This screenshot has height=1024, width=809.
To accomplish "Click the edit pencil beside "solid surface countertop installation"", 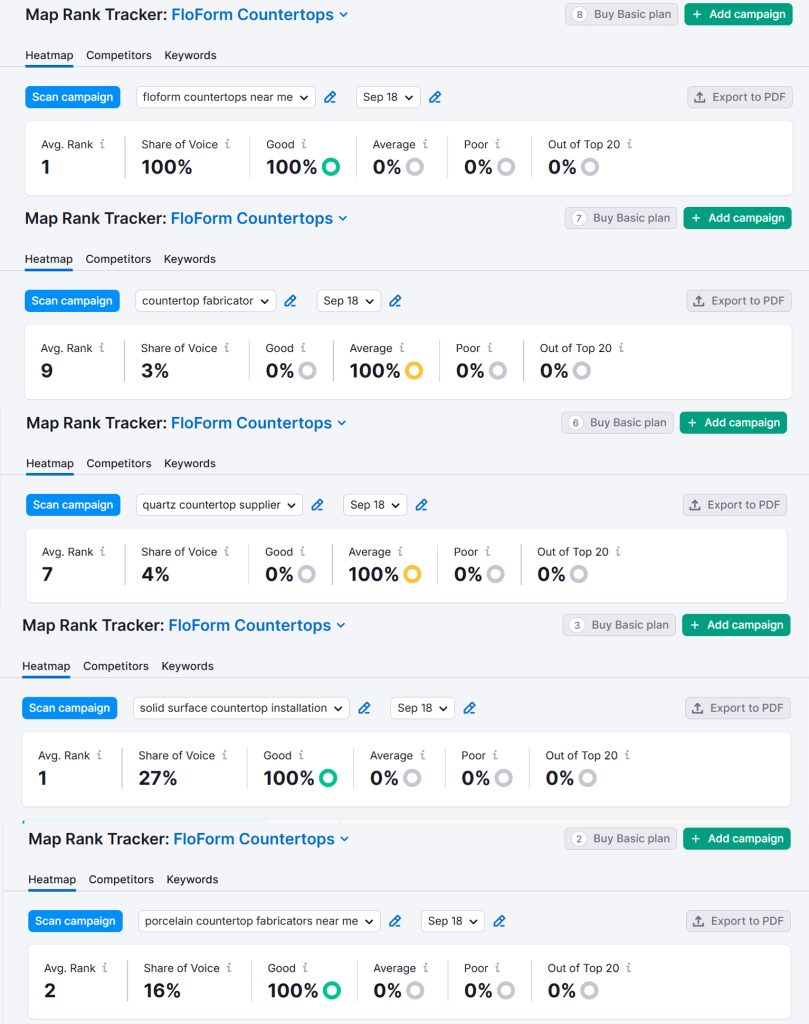I will (x=365, y=708).
